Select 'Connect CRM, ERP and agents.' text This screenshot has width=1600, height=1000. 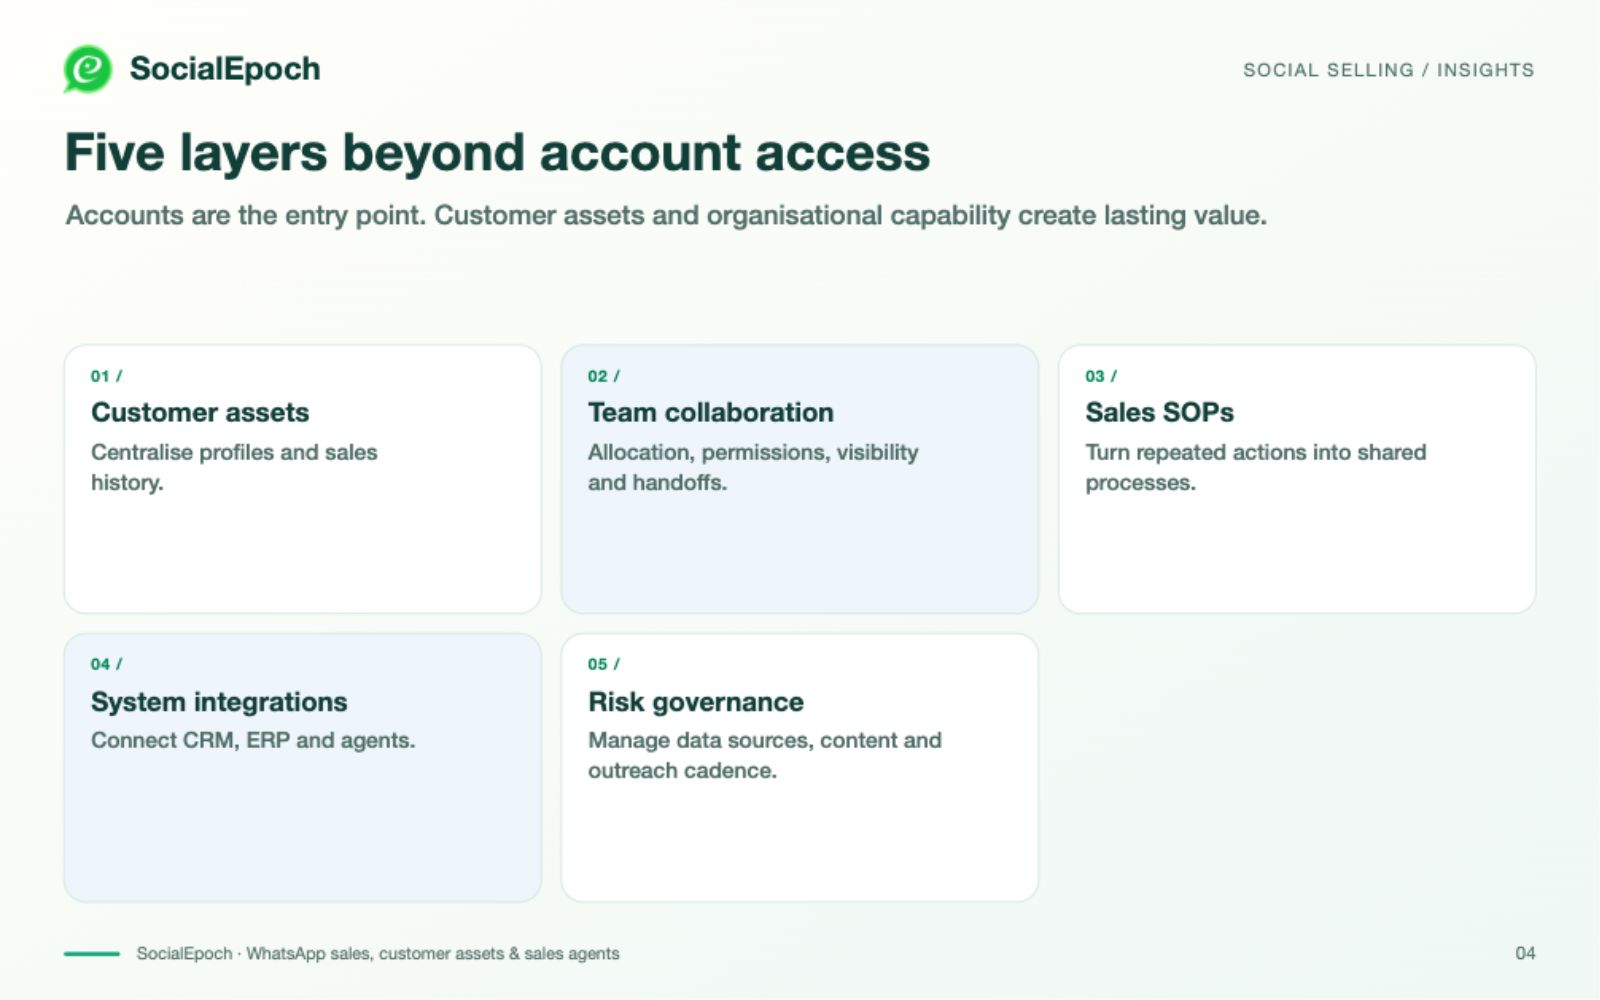pyautogui.click(x=253, y=740)
